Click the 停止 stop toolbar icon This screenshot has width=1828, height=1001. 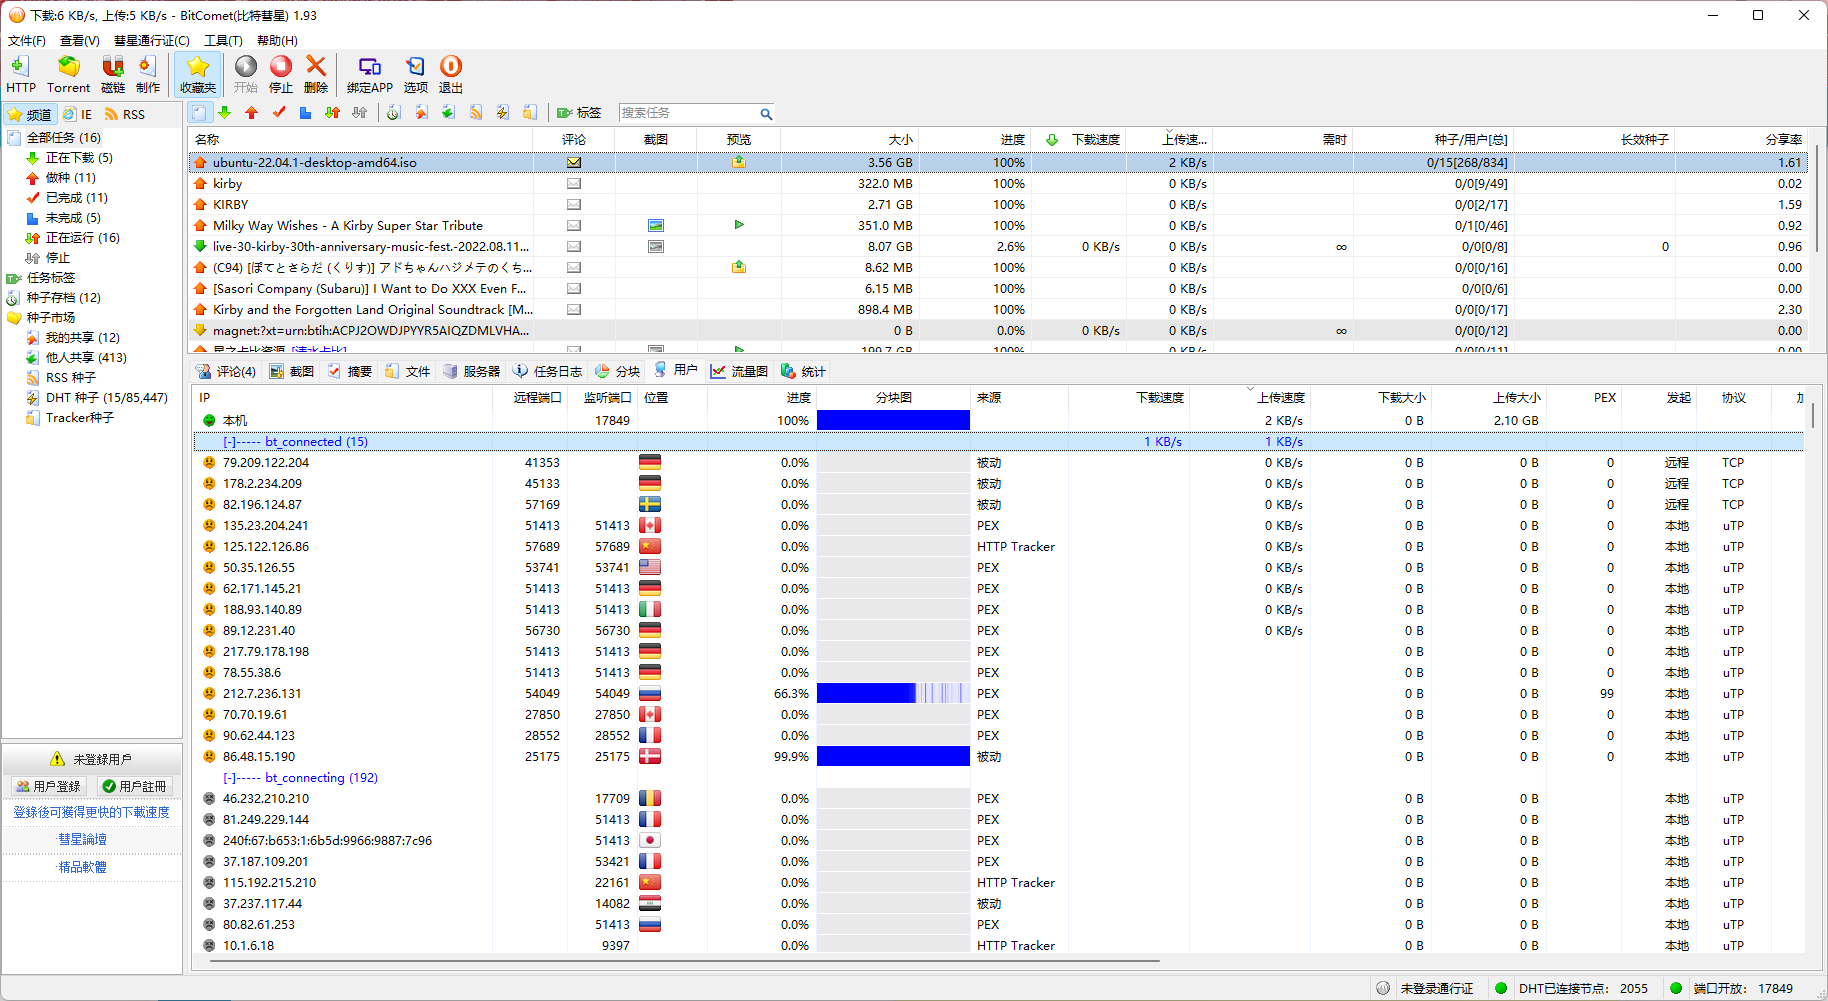point(281,75)
